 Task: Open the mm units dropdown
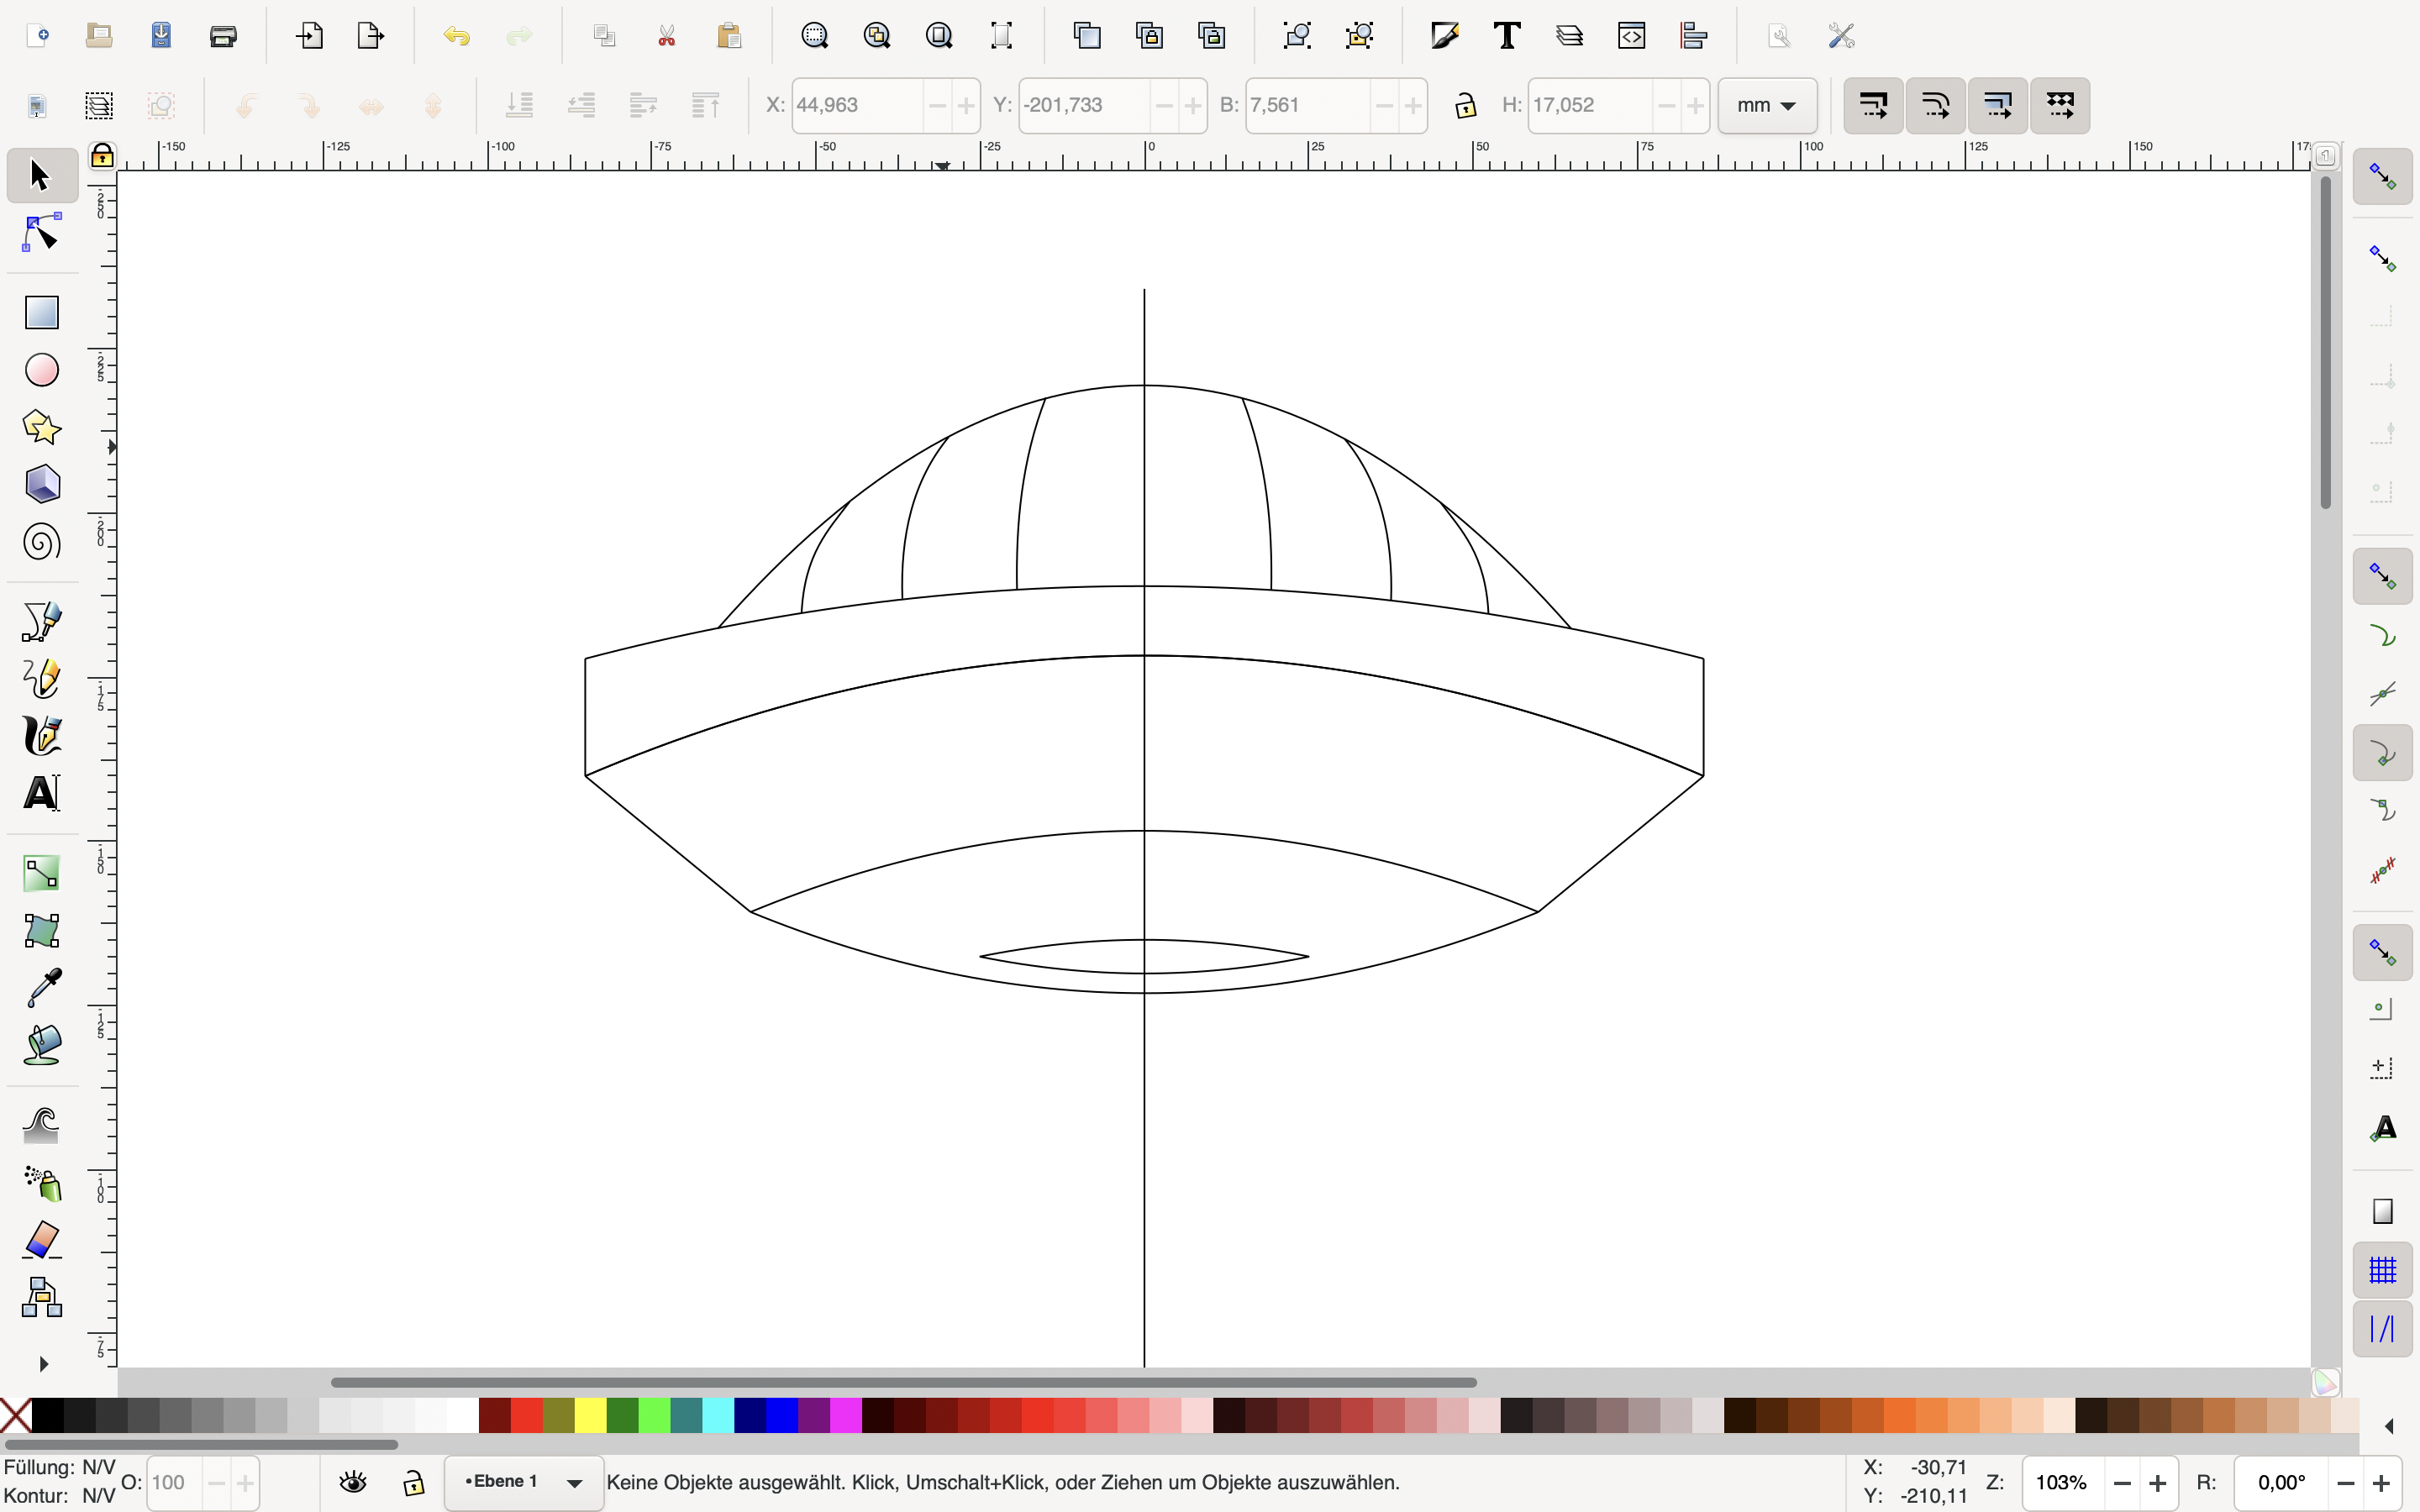(x=1767, y=105)
